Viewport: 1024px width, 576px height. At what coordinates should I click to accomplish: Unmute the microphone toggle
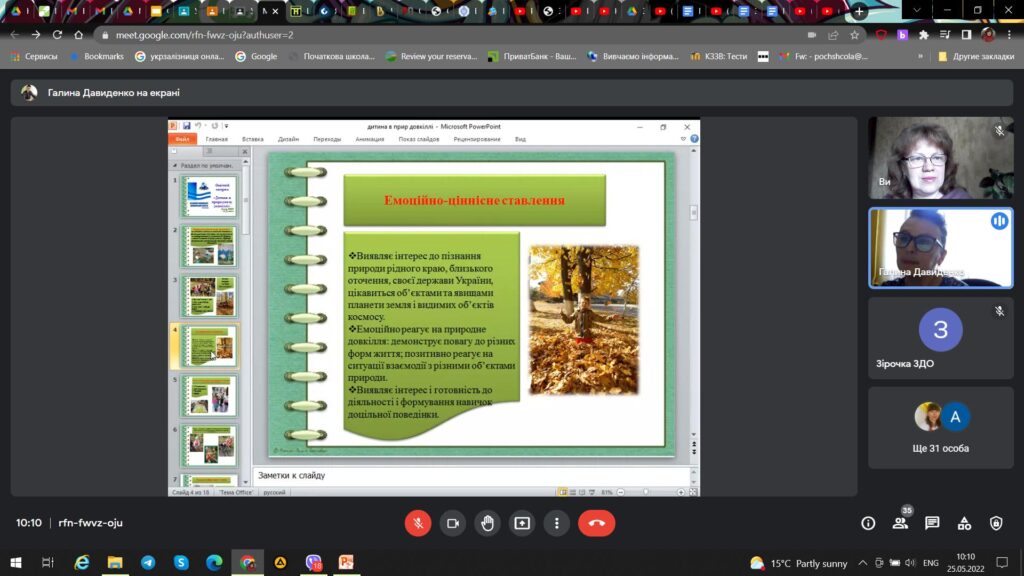click(x=418, y=523)
